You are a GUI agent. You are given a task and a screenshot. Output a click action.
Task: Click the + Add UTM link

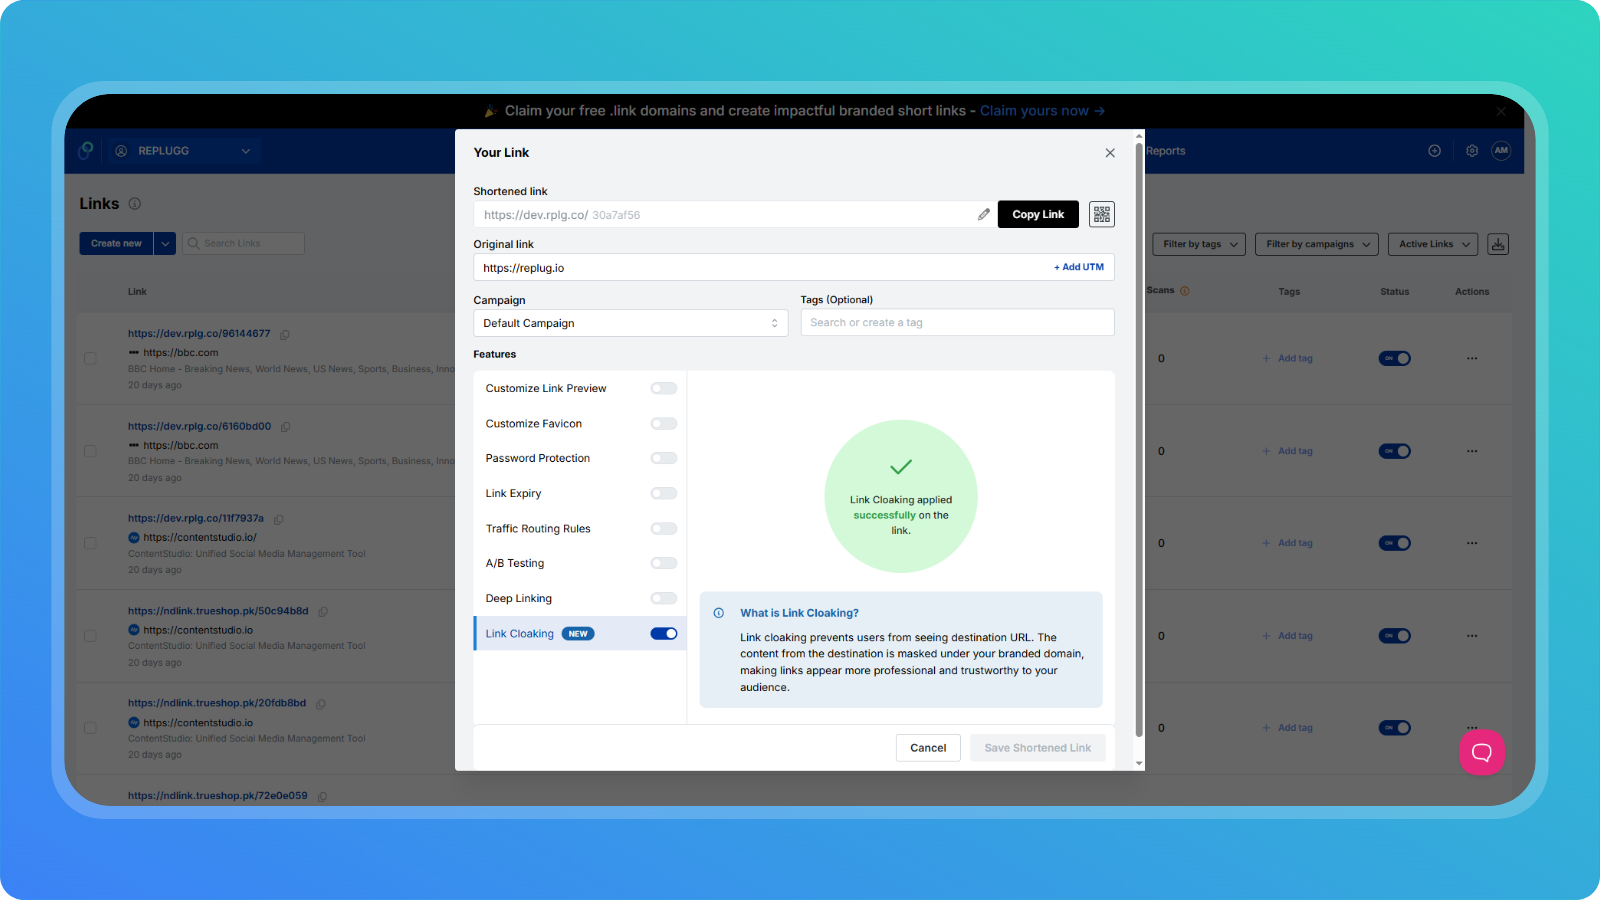[1078, 267]
